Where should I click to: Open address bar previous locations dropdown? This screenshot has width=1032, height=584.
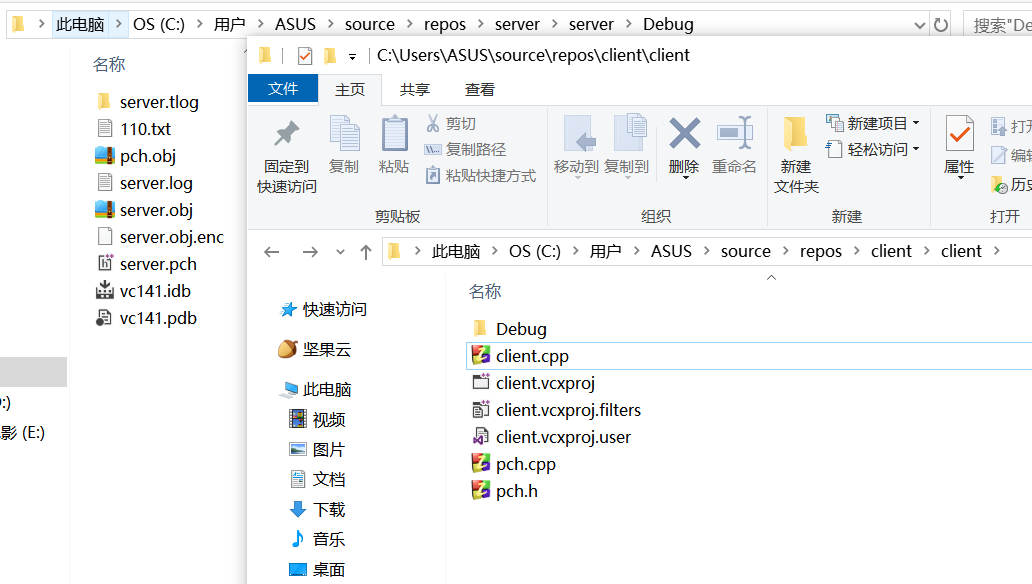click(920, 25)
